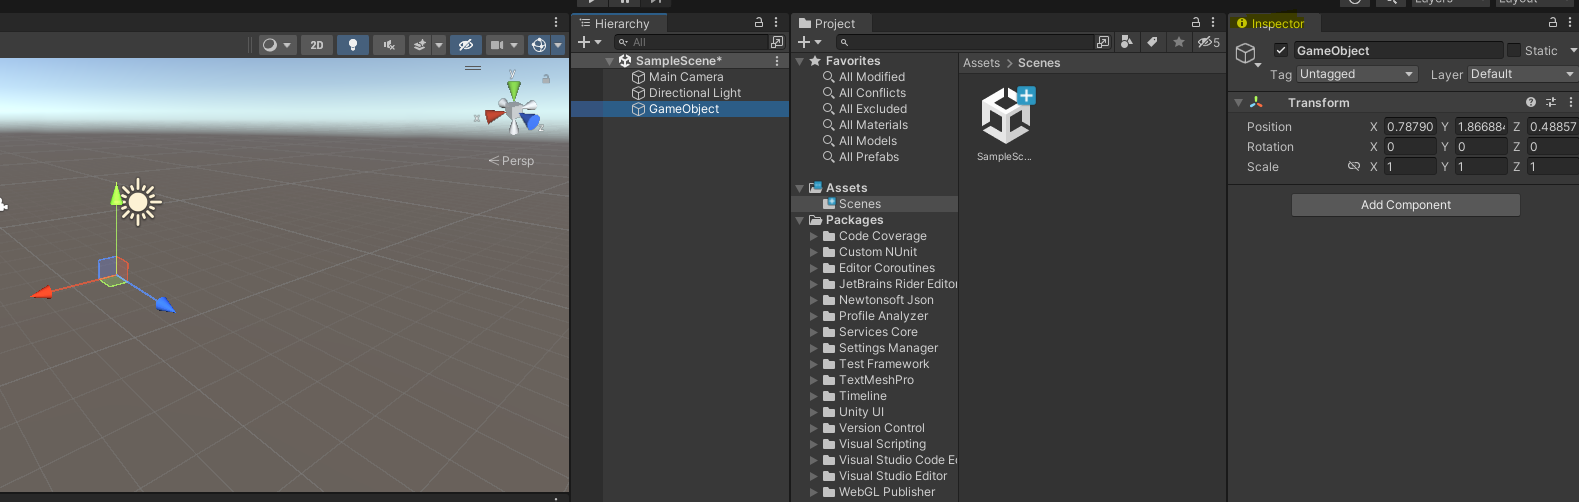Open Scene camera settings dropdown
The height and width of the screenshot is (502, 1579).
click(x=504, y=45)
